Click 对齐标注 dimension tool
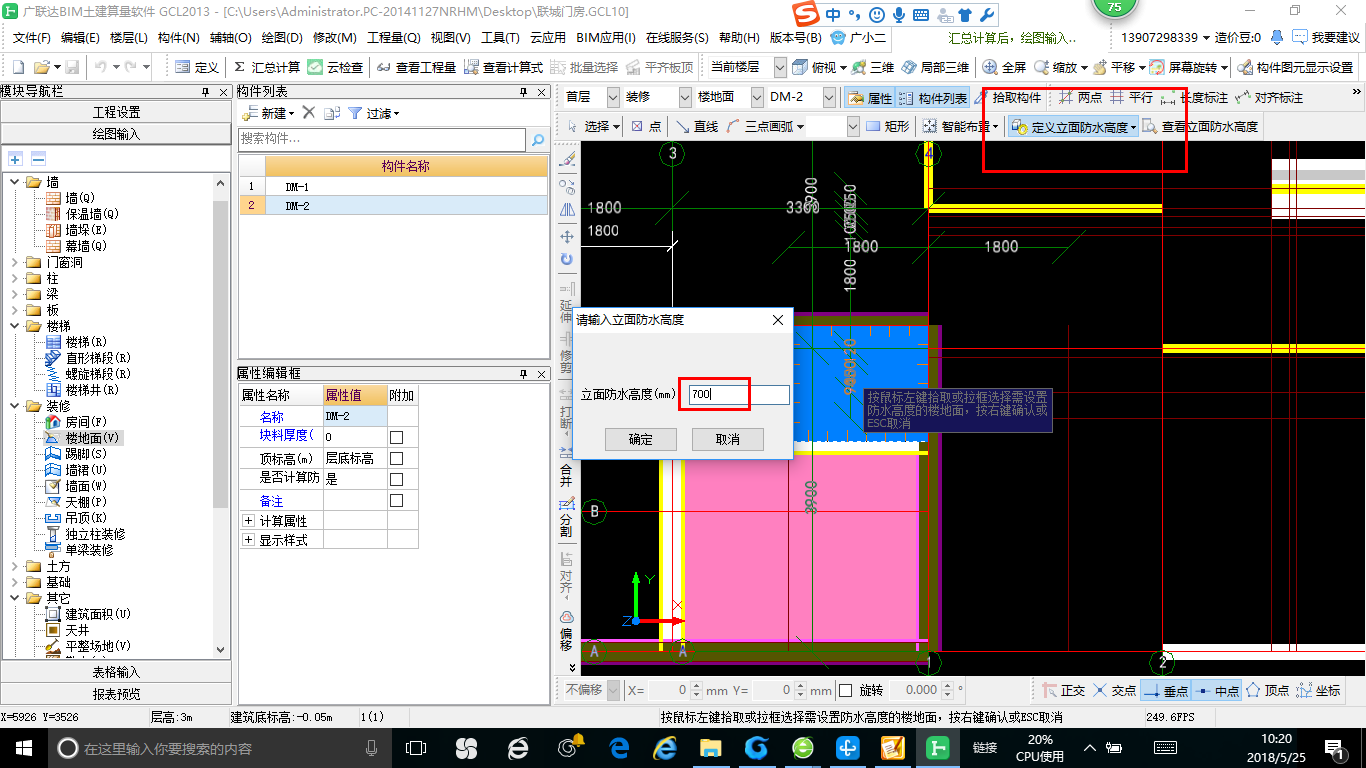The width and height of the screenshot is (1366, 768). (x=1269, y=98)
